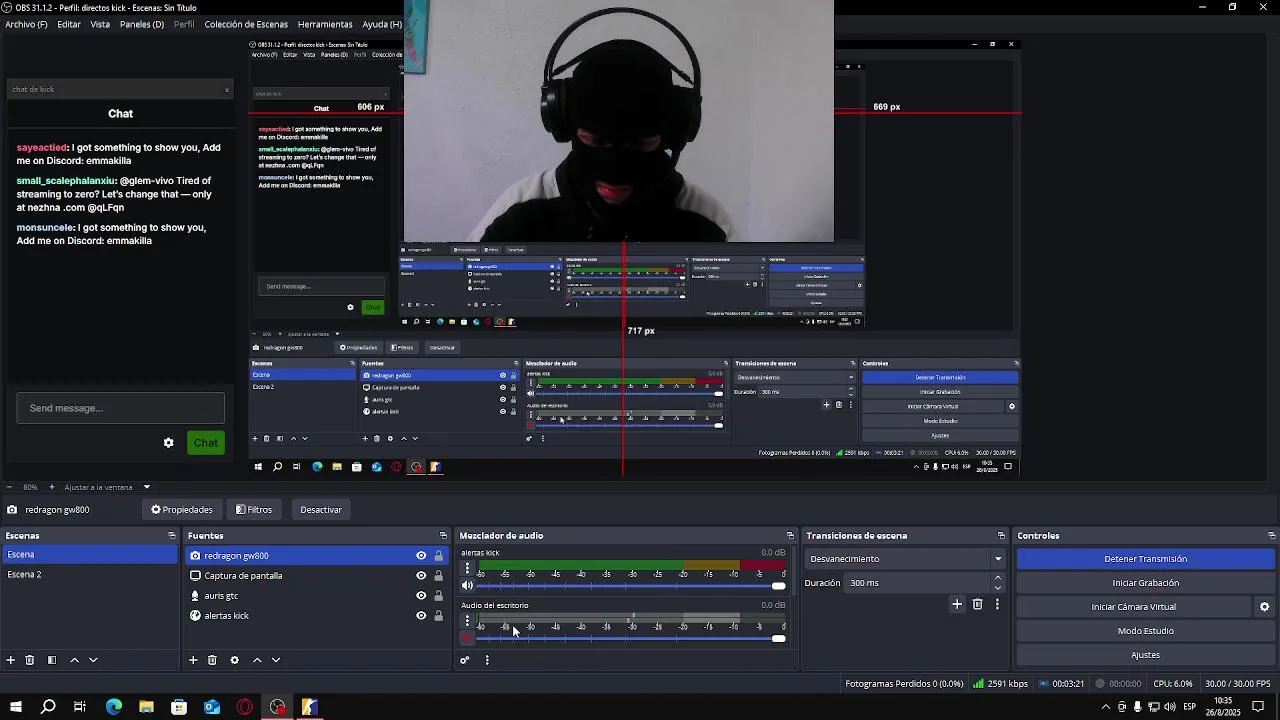
Task: Open source Filtros button
Action: (x=254, y=510)
